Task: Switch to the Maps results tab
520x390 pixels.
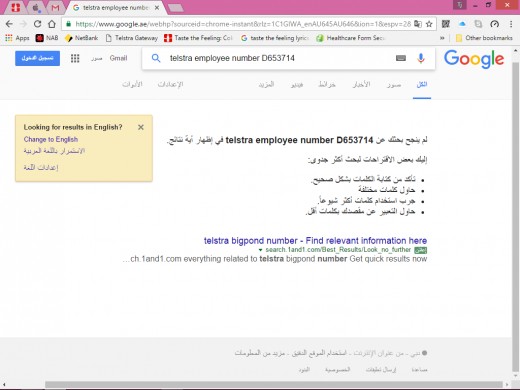Action: 327,85
